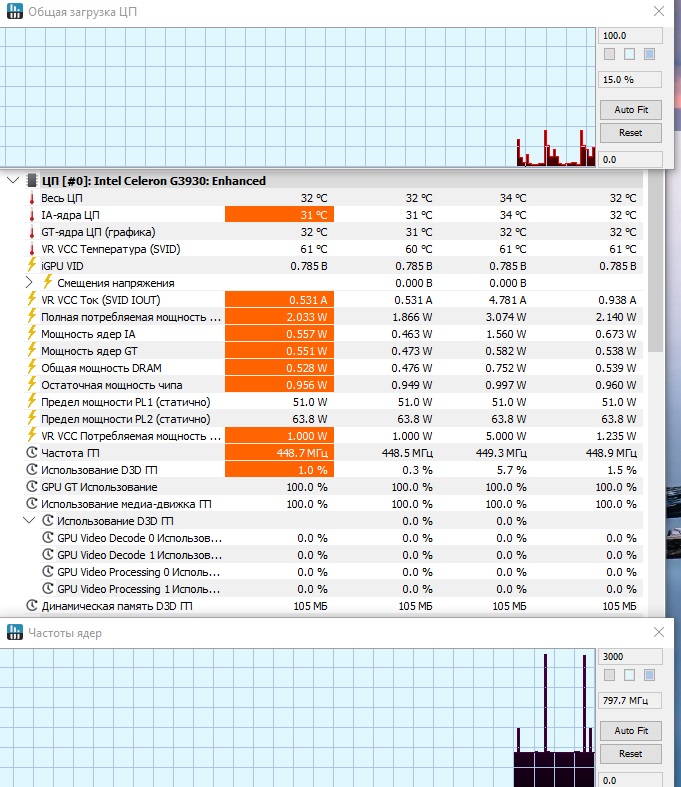Select the Весь ЦП sensor label
This screenshot has width=681, height=787.
pos(62,198)
